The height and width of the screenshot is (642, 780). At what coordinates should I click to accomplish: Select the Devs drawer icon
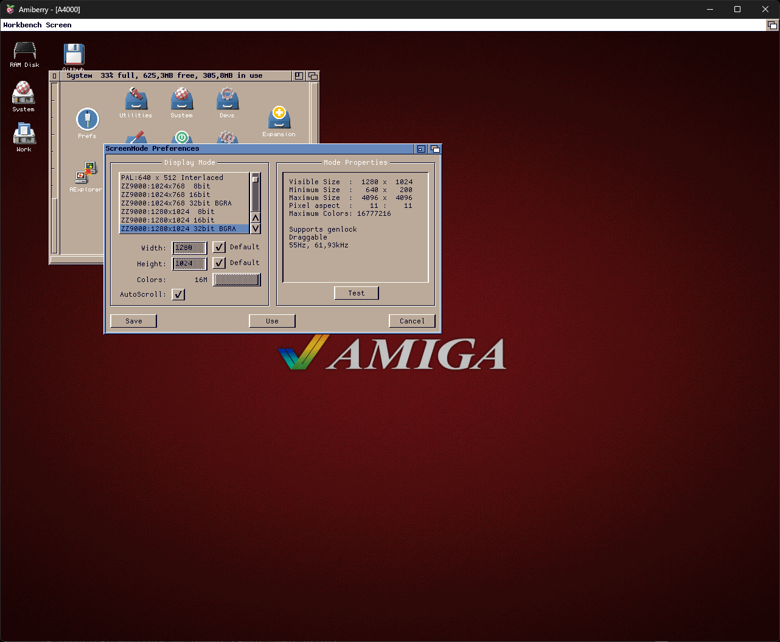pyautogui.click(x=227, y=102)
